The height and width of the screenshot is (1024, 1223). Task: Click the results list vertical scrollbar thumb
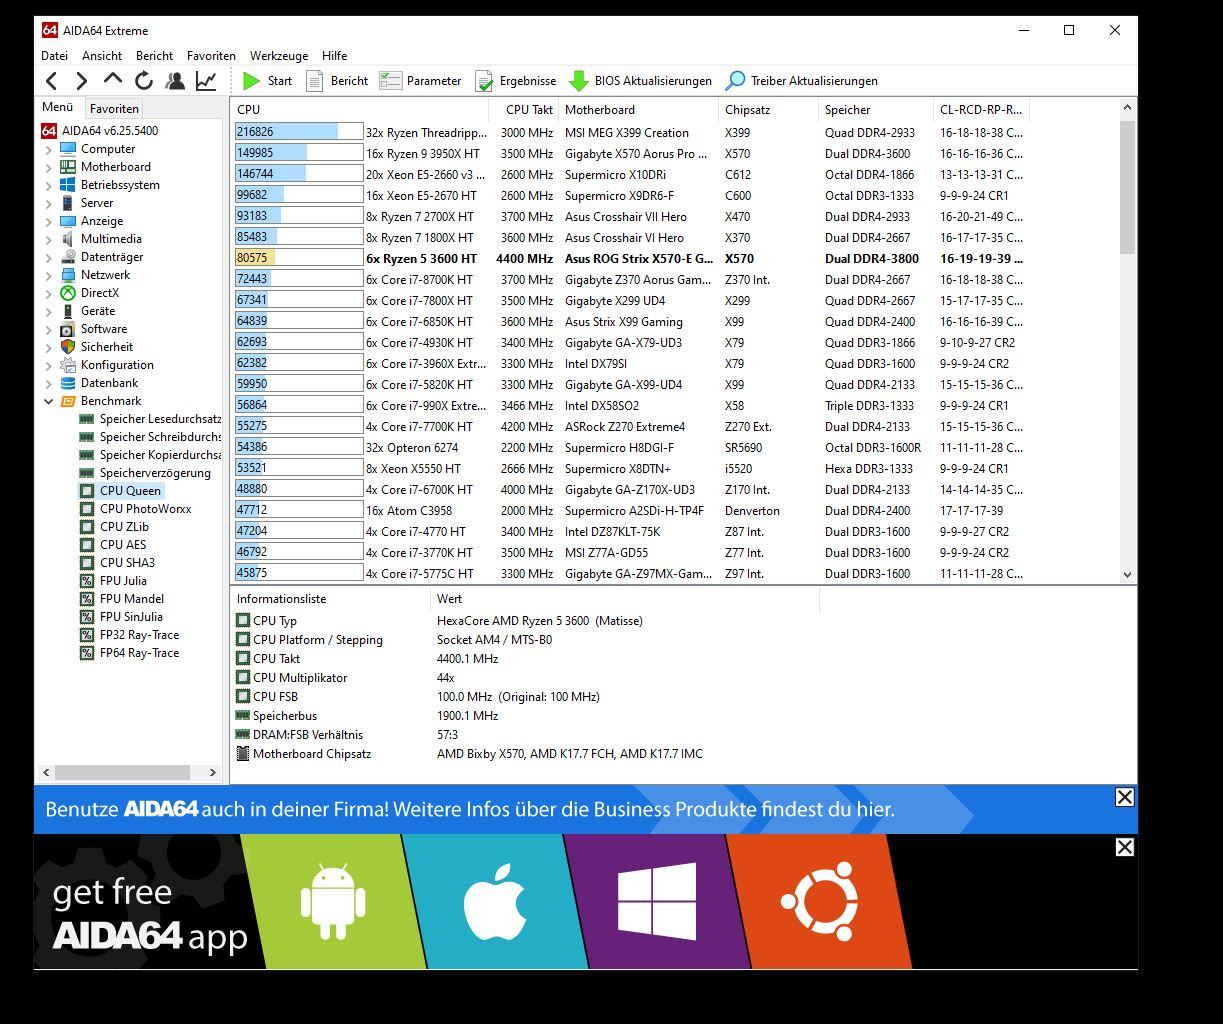click(1127, 186)
